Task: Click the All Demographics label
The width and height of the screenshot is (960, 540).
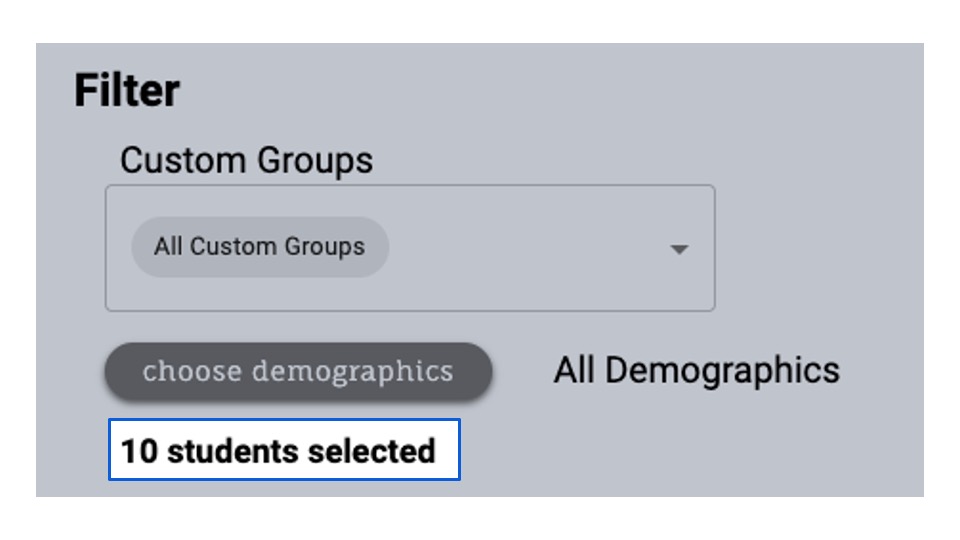Action: 696,371
